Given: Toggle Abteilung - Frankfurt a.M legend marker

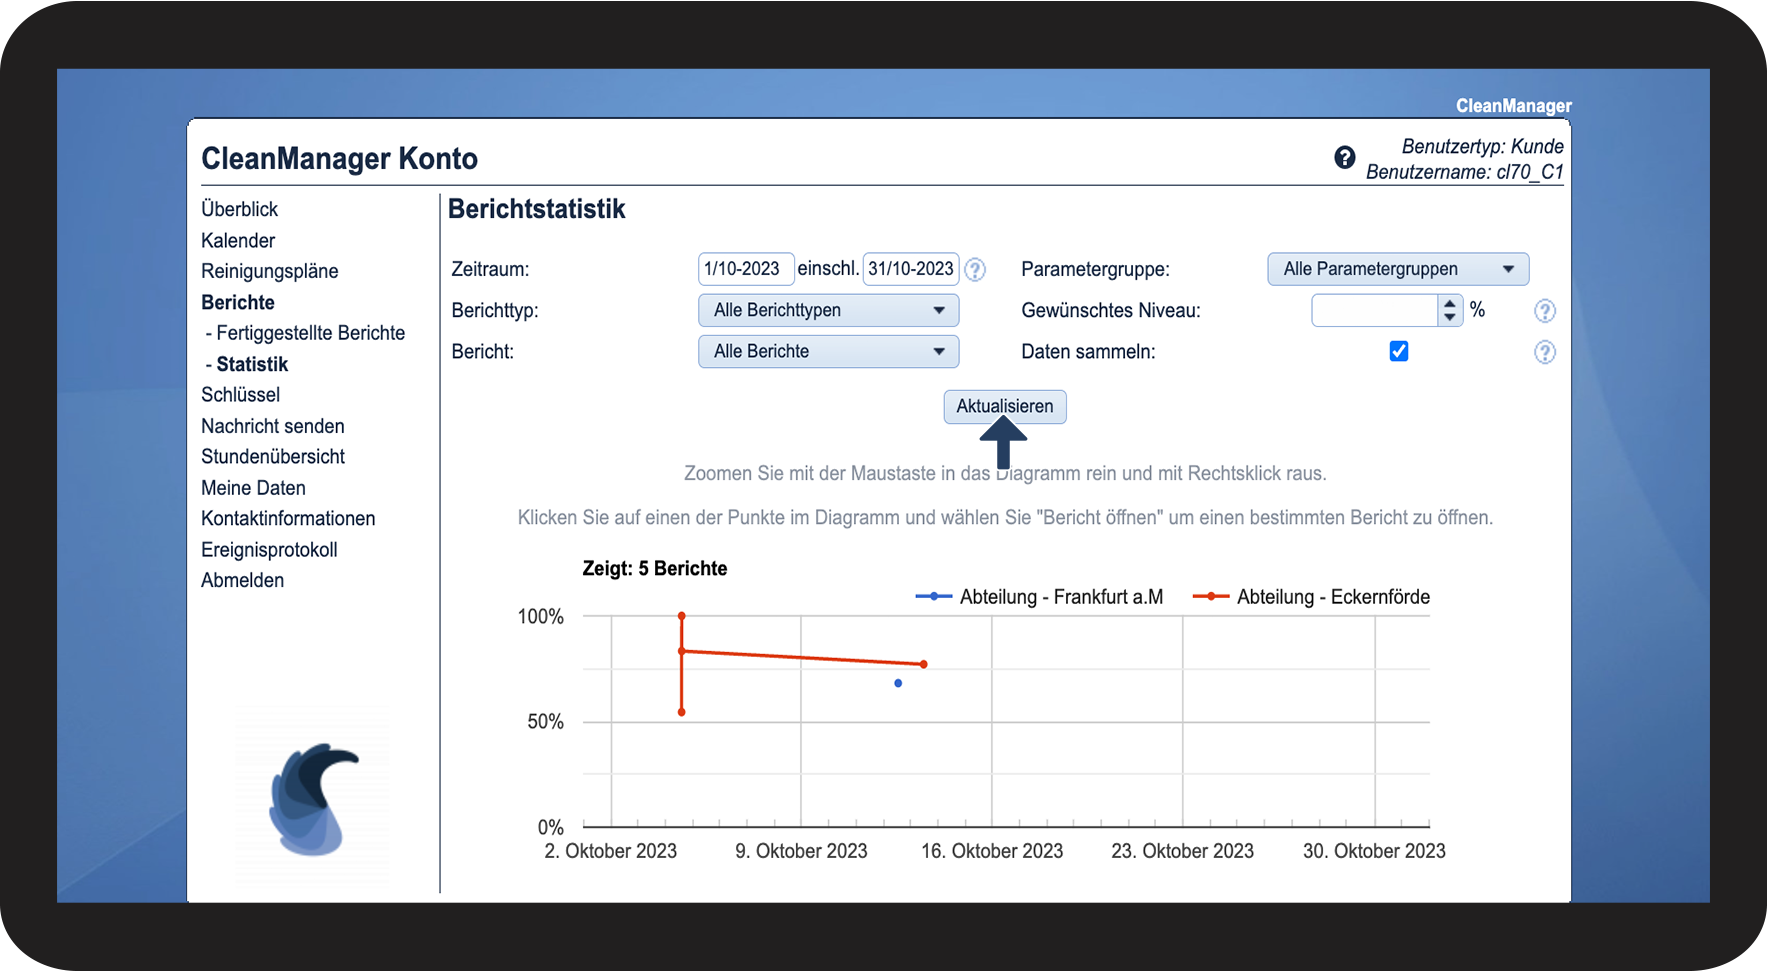Looking at the screenshot, I should tap(934, 596).
